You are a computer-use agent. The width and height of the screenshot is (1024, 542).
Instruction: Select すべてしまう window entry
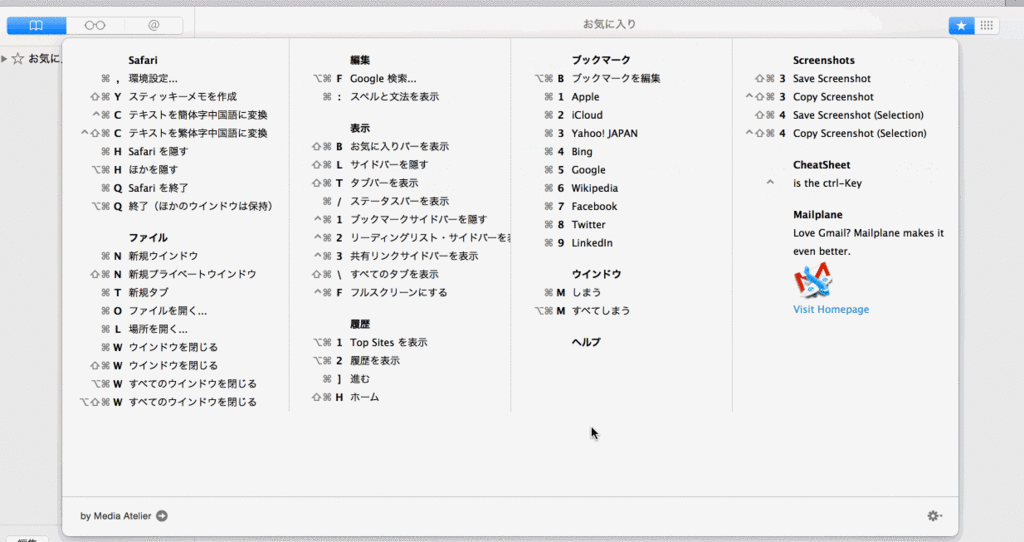(x=601, y=311)
